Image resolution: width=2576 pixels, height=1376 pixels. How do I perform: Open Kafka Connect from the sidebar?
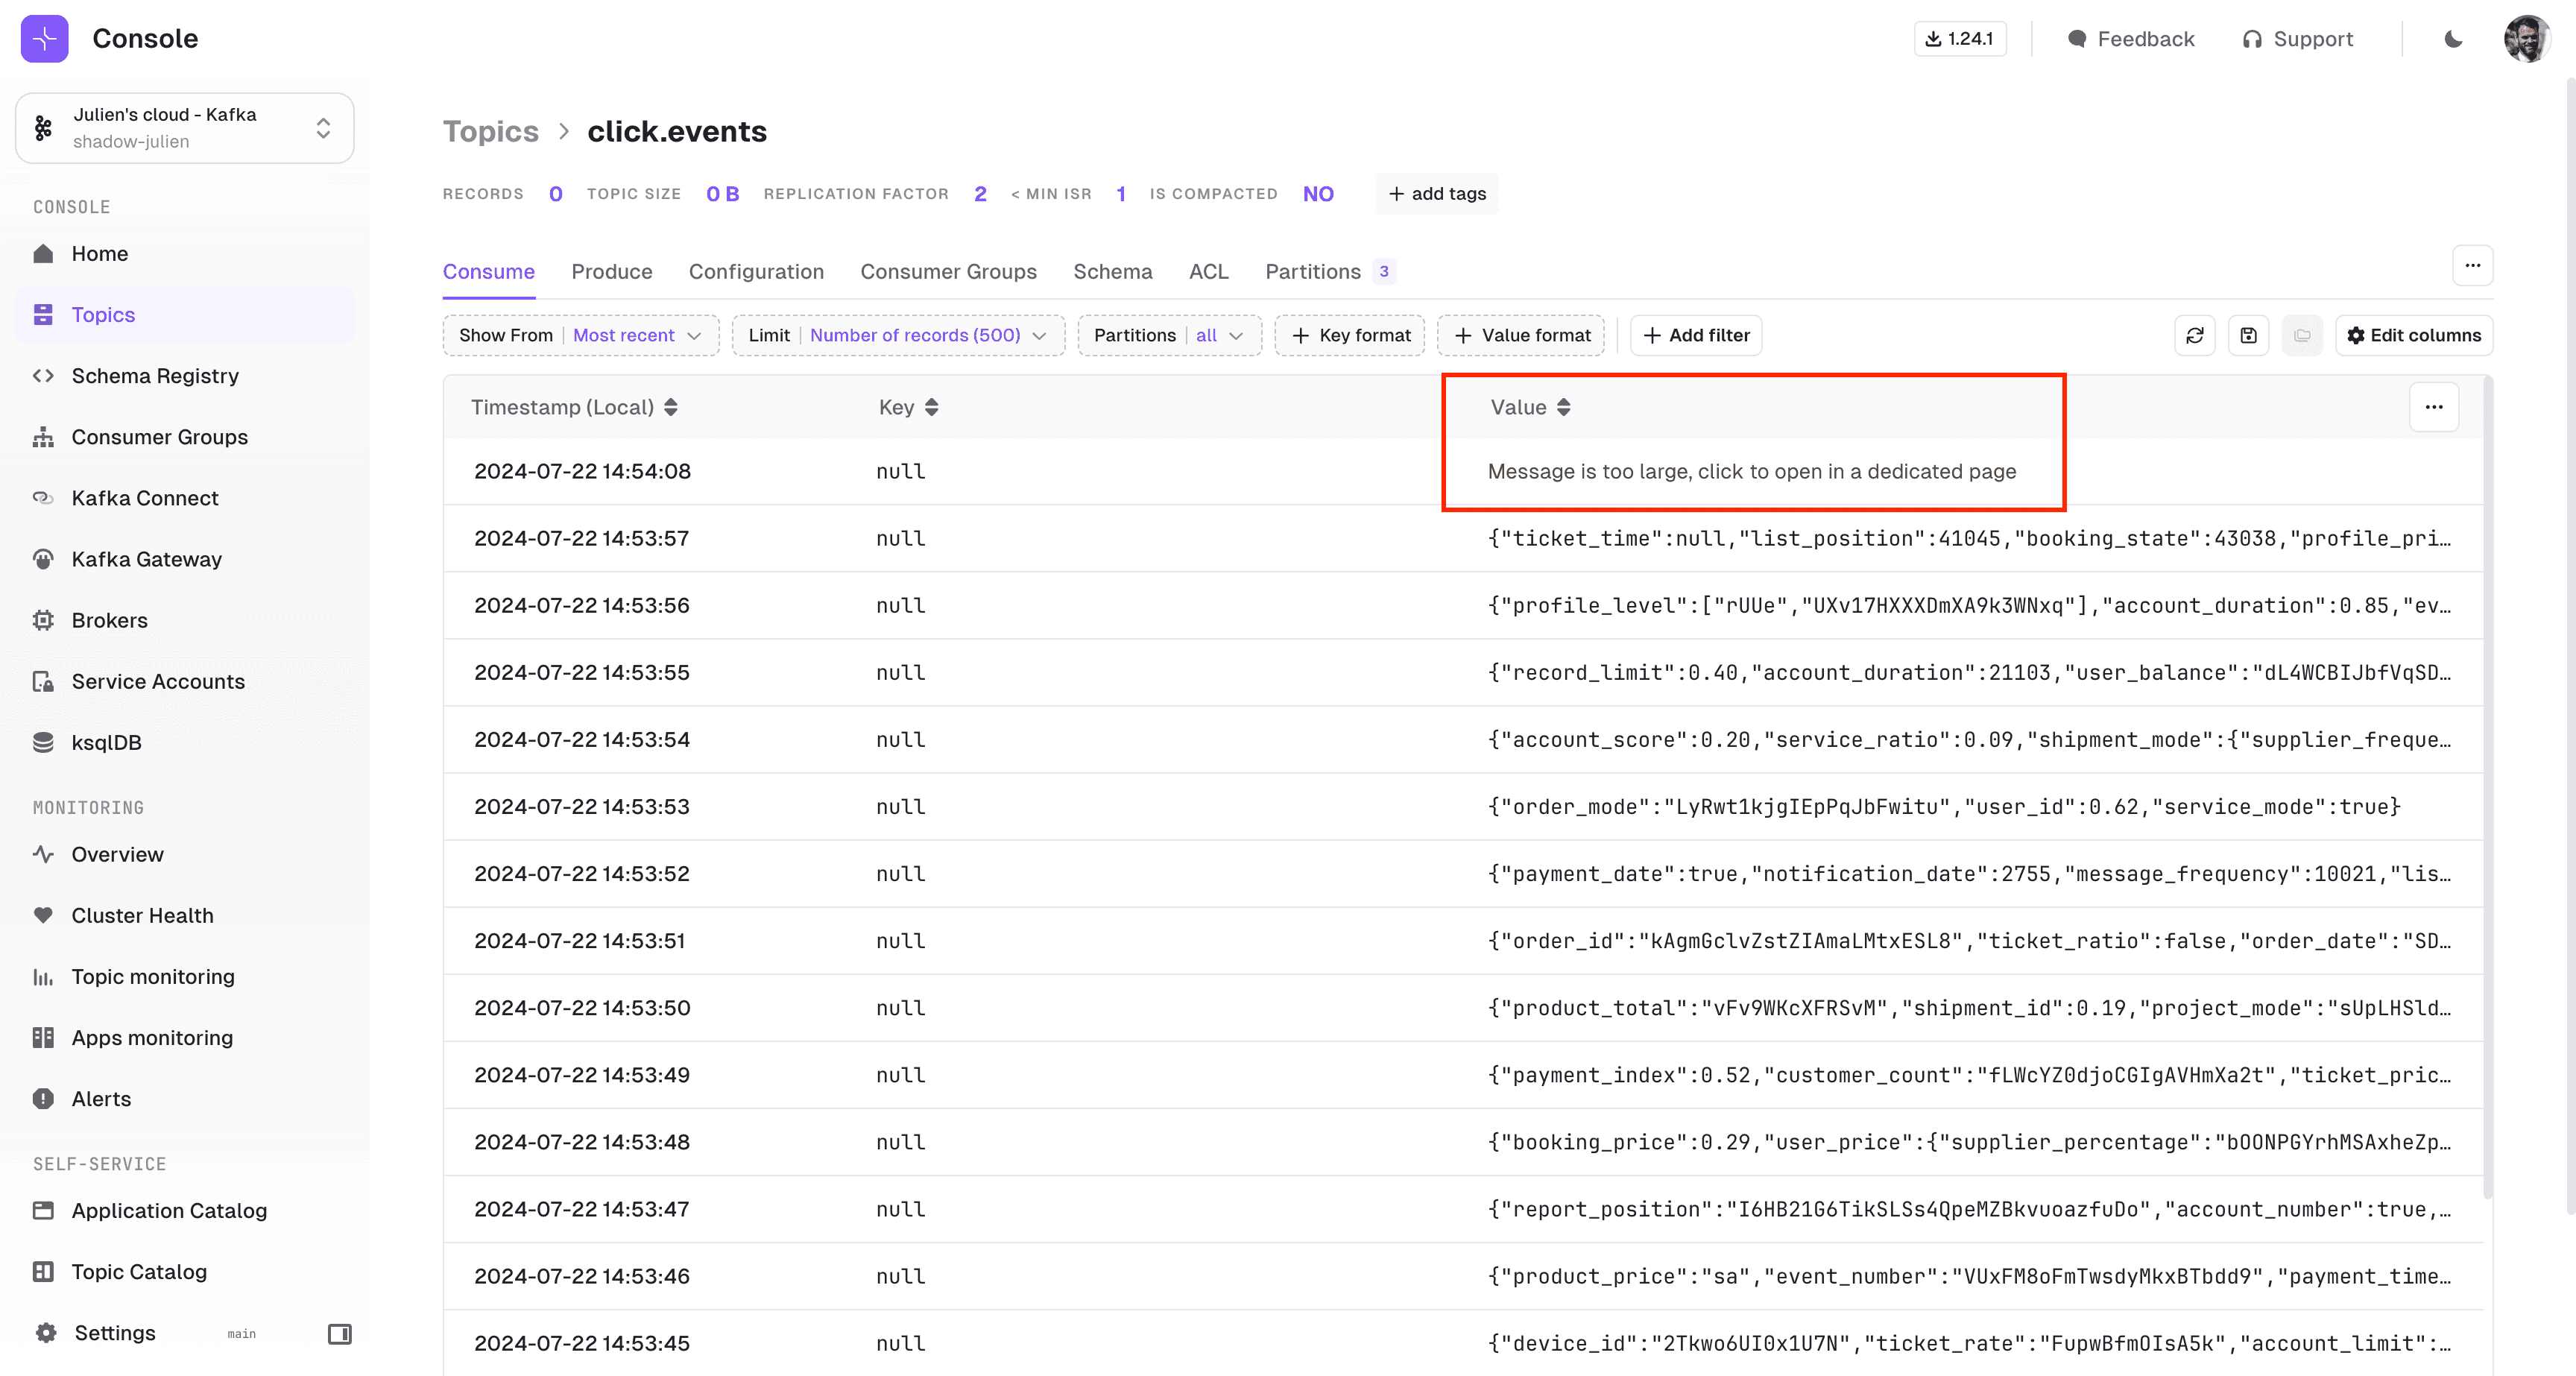[144, 497]
